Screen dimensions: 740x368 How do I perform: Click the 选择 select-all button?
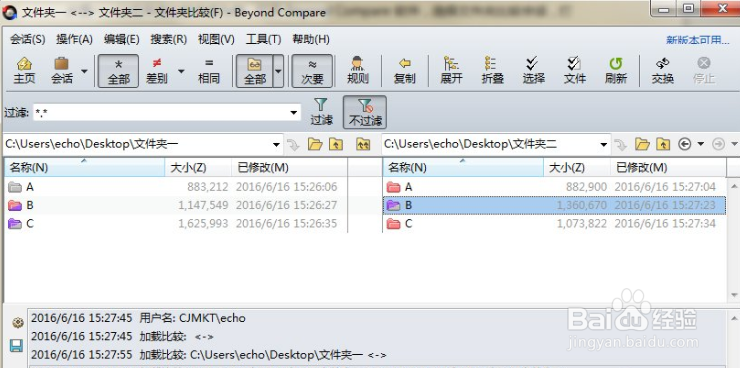pos(533,71)
